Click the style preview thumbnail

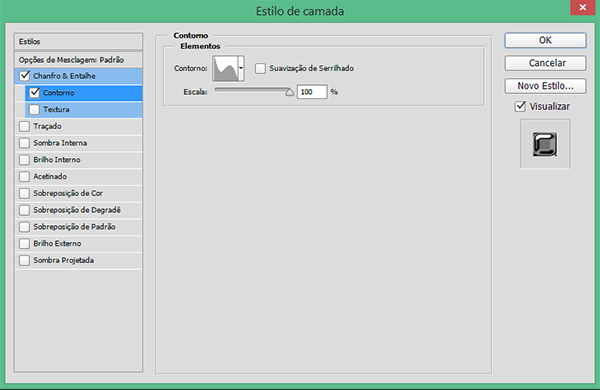545,144
